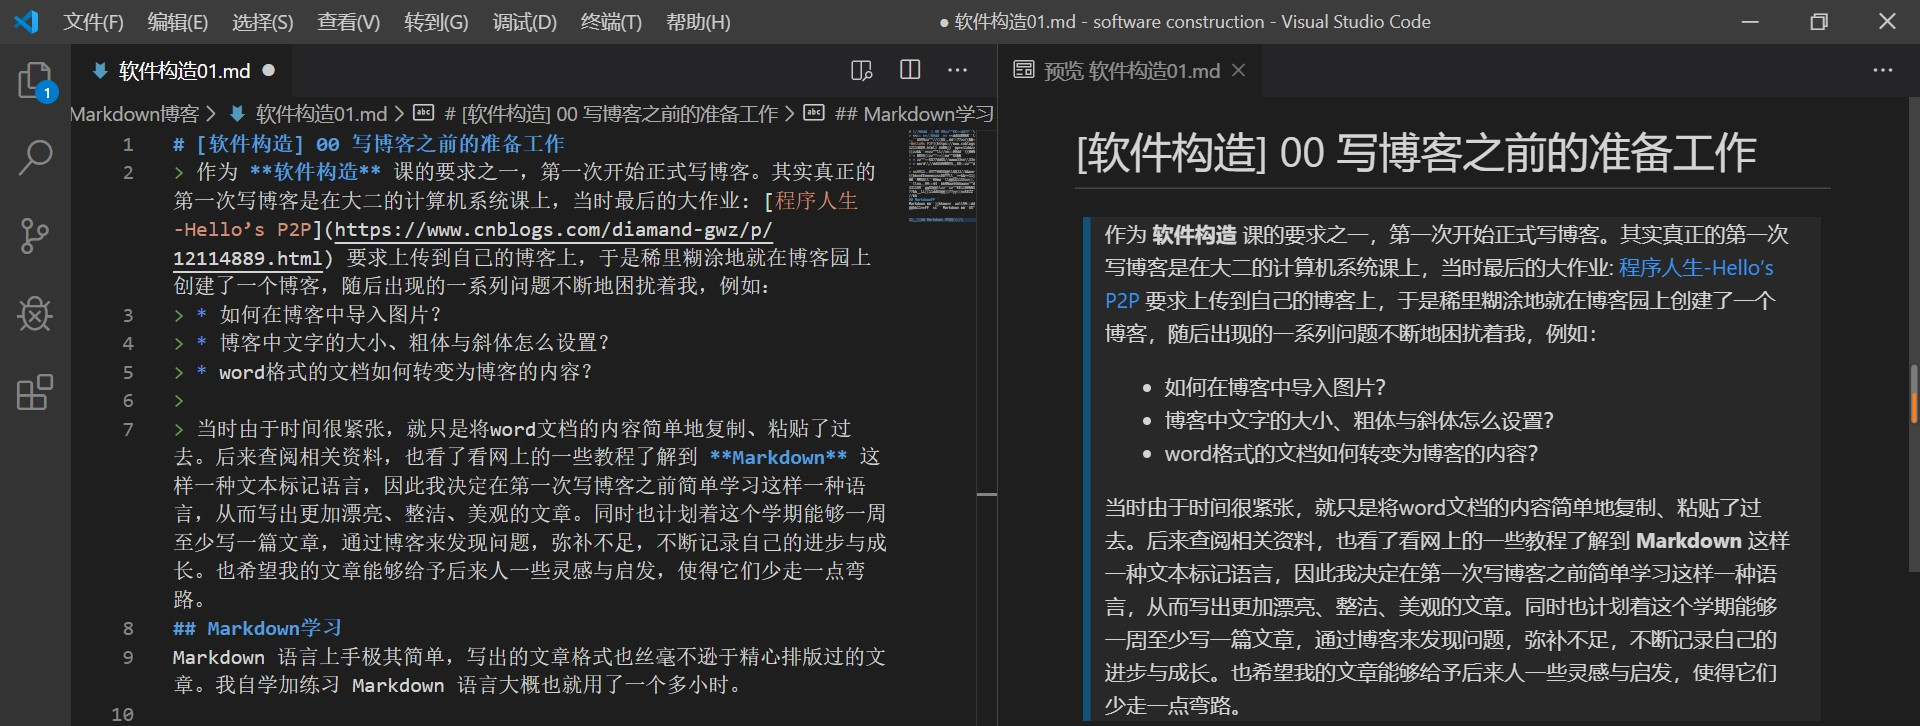Click line number 9 in the gutter

click(128, 657)
